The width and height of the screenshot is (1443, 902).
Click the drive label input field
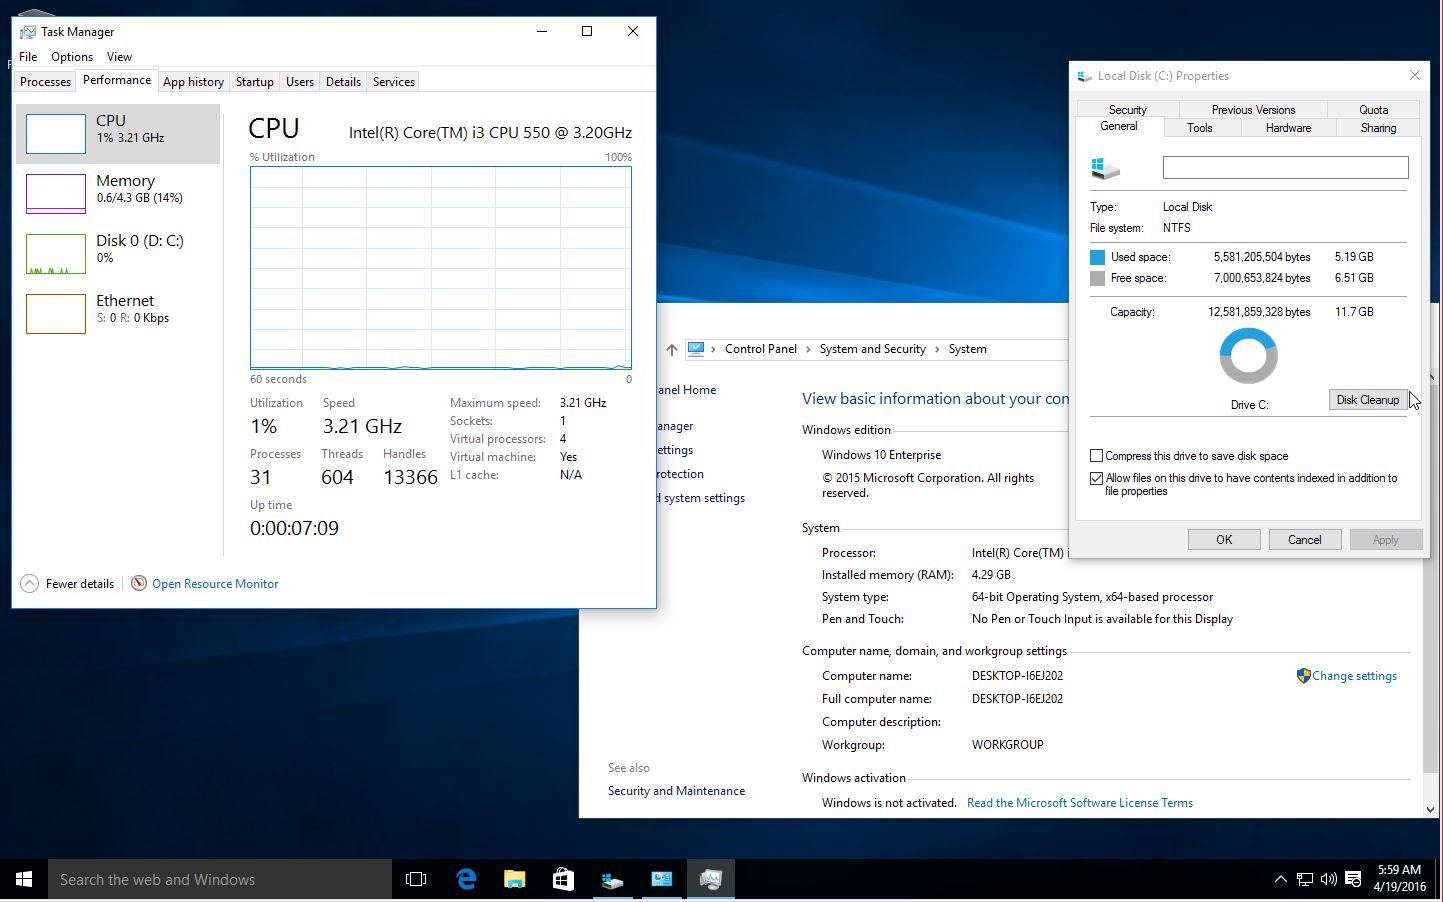[x=1285, y=168]
